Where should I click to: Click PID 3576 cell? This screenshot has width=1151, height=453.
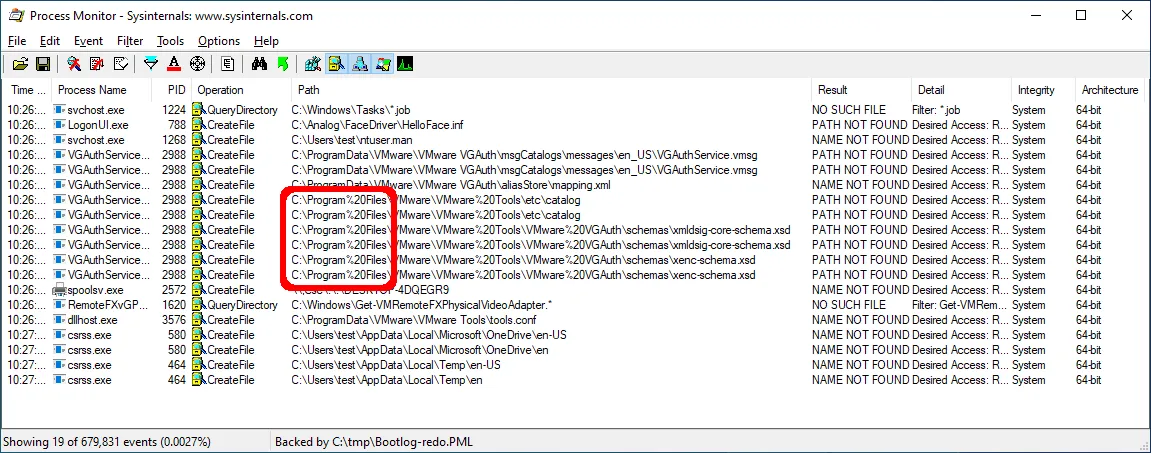coord(174,320)
